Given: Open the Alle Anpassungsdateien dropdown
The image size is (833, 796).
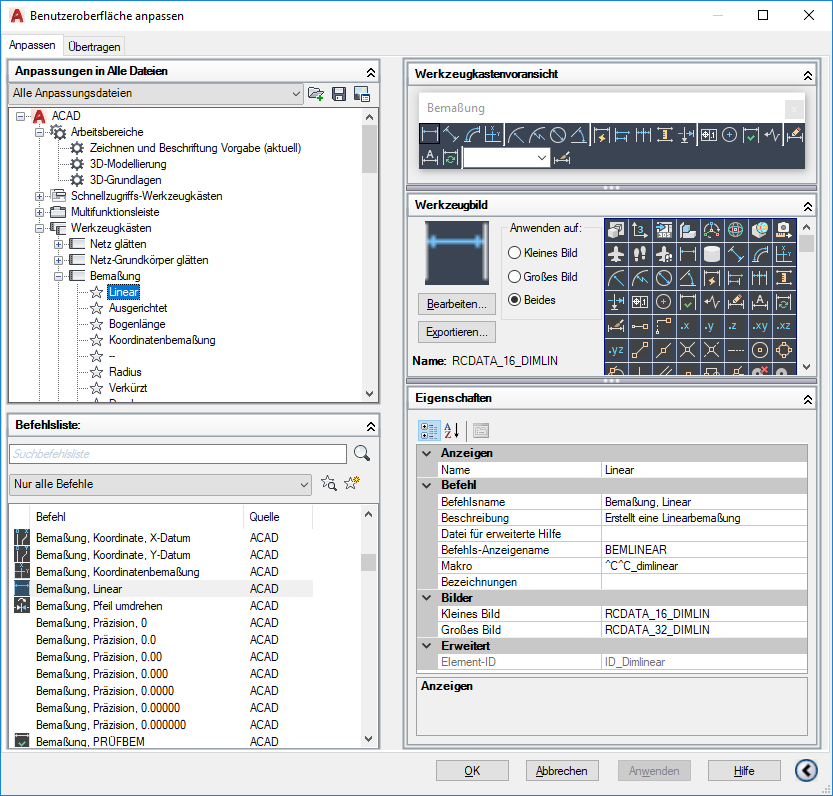Looking at the screenshot, I should tap(156, 94).
